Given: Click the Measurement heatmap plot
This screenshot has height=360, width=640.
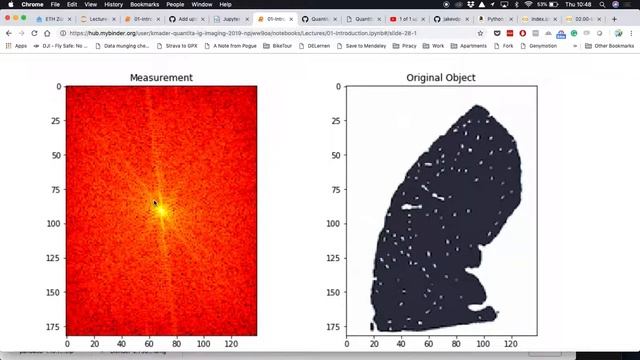Looking at the screenshot, I should [162, 211].
